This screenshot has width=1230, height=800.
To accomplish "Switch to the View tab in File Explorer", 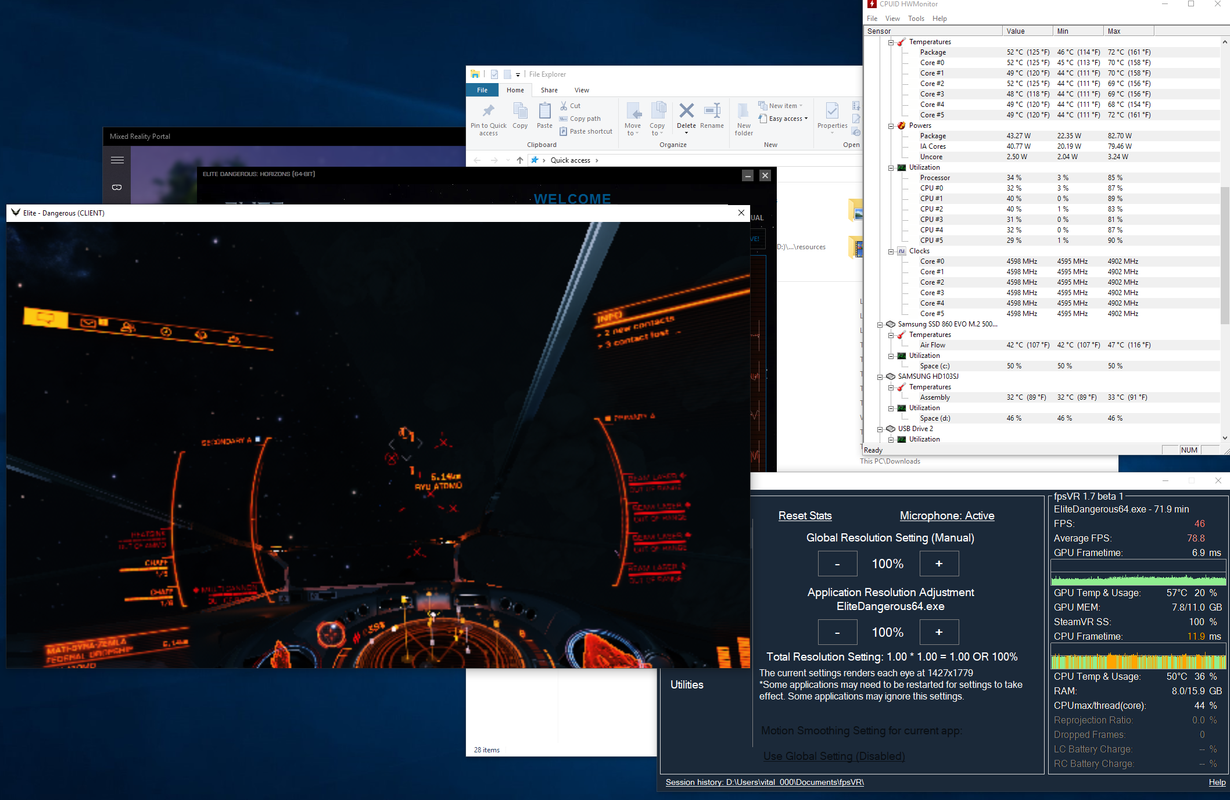I will pyautogui.click(x=581, y=90).
